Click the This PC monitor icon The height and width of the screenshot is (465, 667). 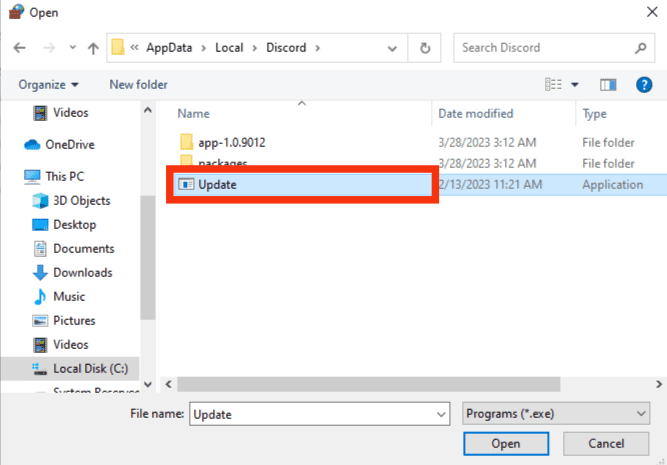(32, 177)
